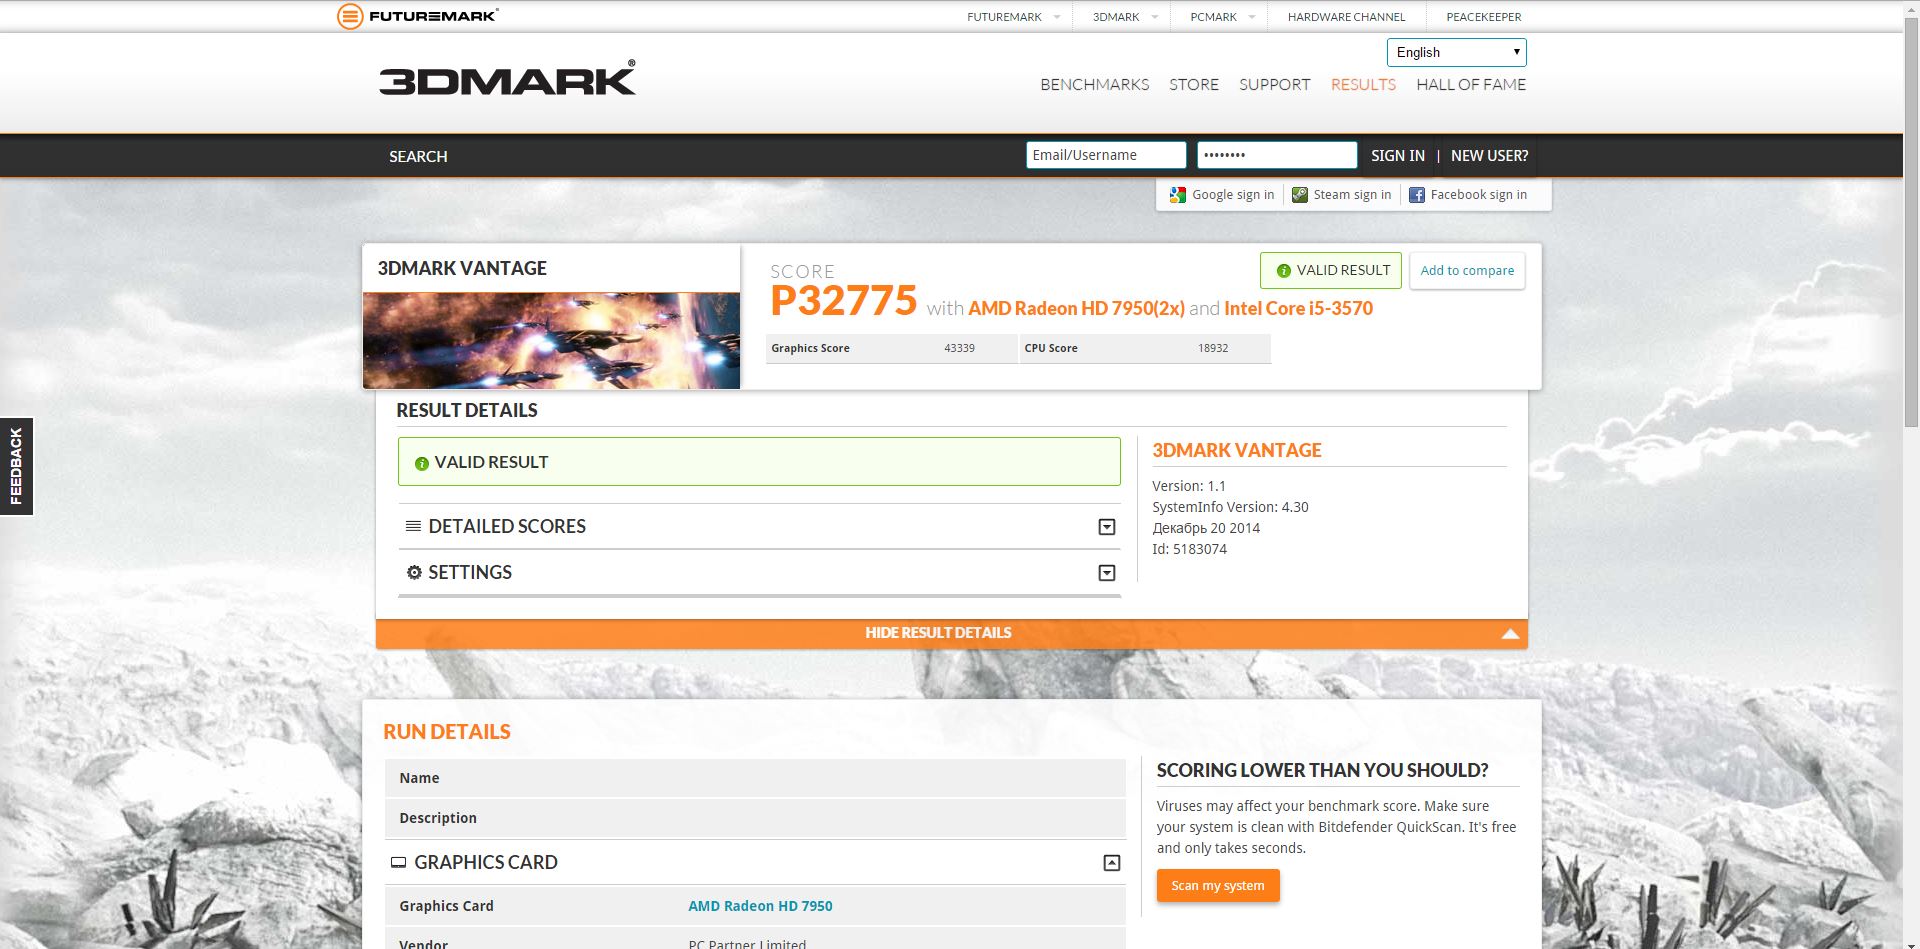The image size is (1920, 949).
Task: Click the Sign In button
Action: (x=1398, y=156)
